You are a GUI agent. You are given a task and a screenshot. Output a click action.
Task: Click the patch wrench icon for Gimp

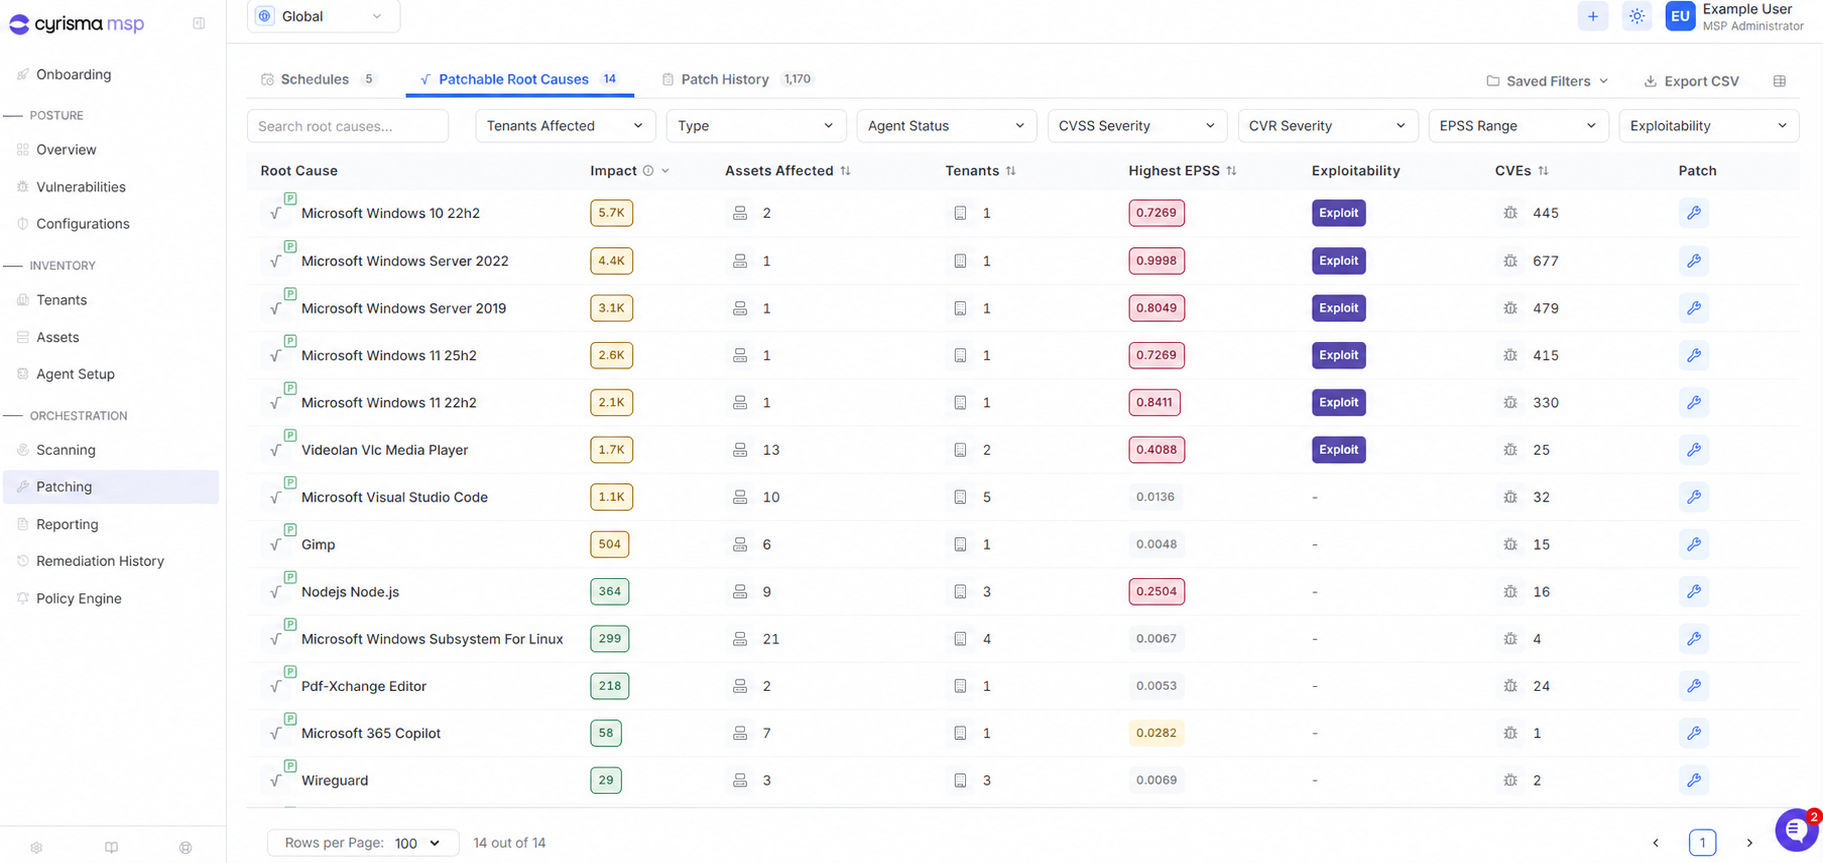[1693, 544]
